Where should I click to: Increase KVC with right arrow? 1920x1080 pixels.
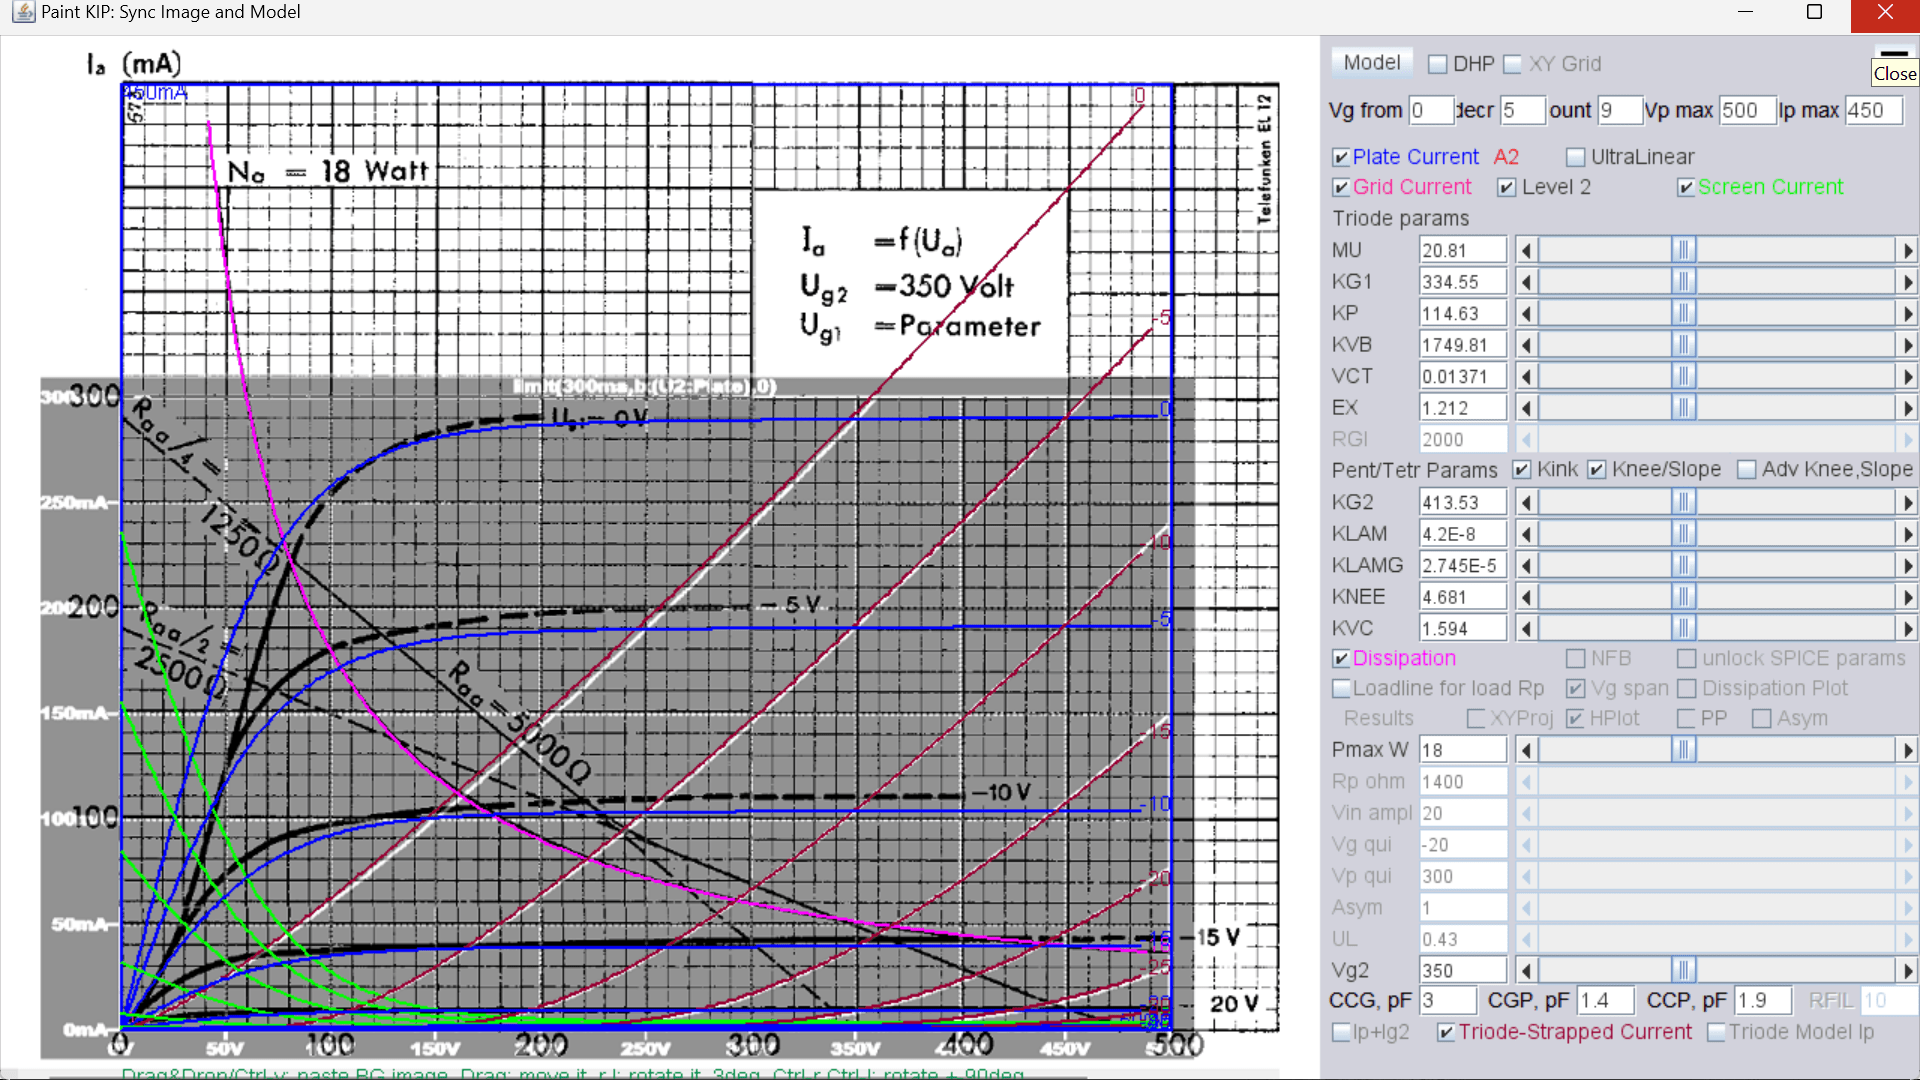click(x=1907, y=628)
